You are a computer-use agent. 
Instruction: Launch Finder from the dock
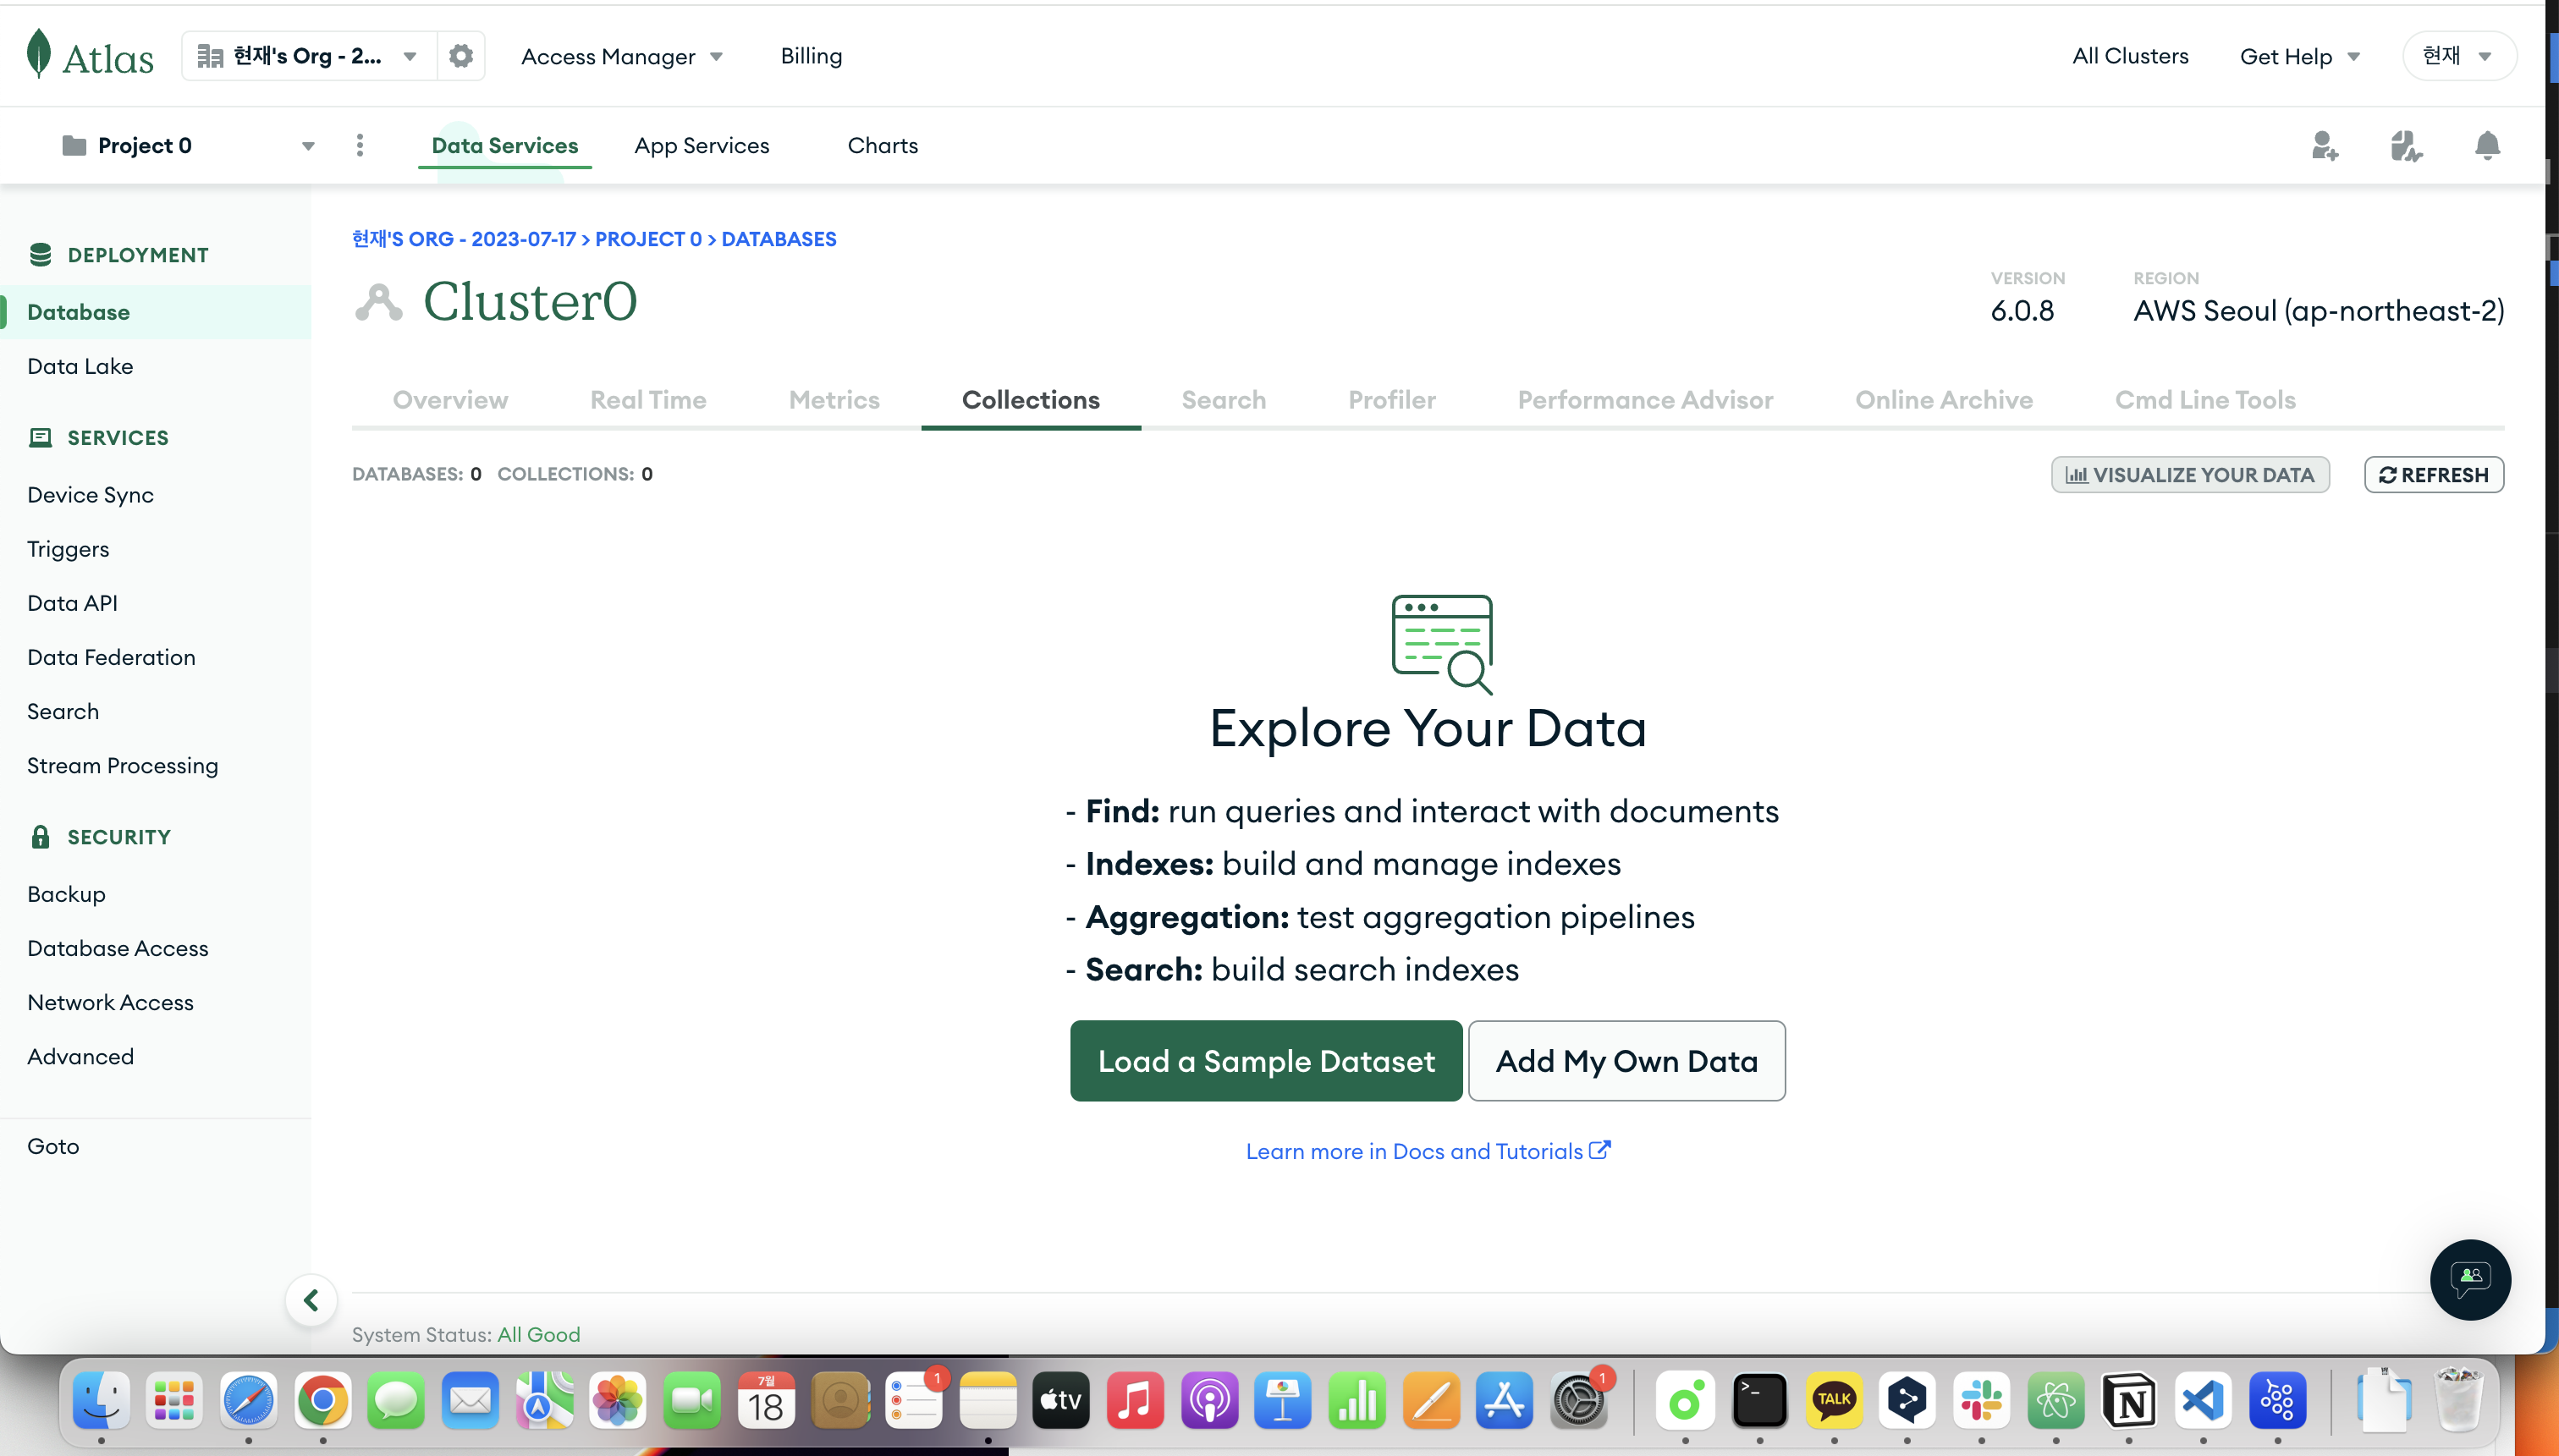pyautogui.click(x=101, y=1400)
